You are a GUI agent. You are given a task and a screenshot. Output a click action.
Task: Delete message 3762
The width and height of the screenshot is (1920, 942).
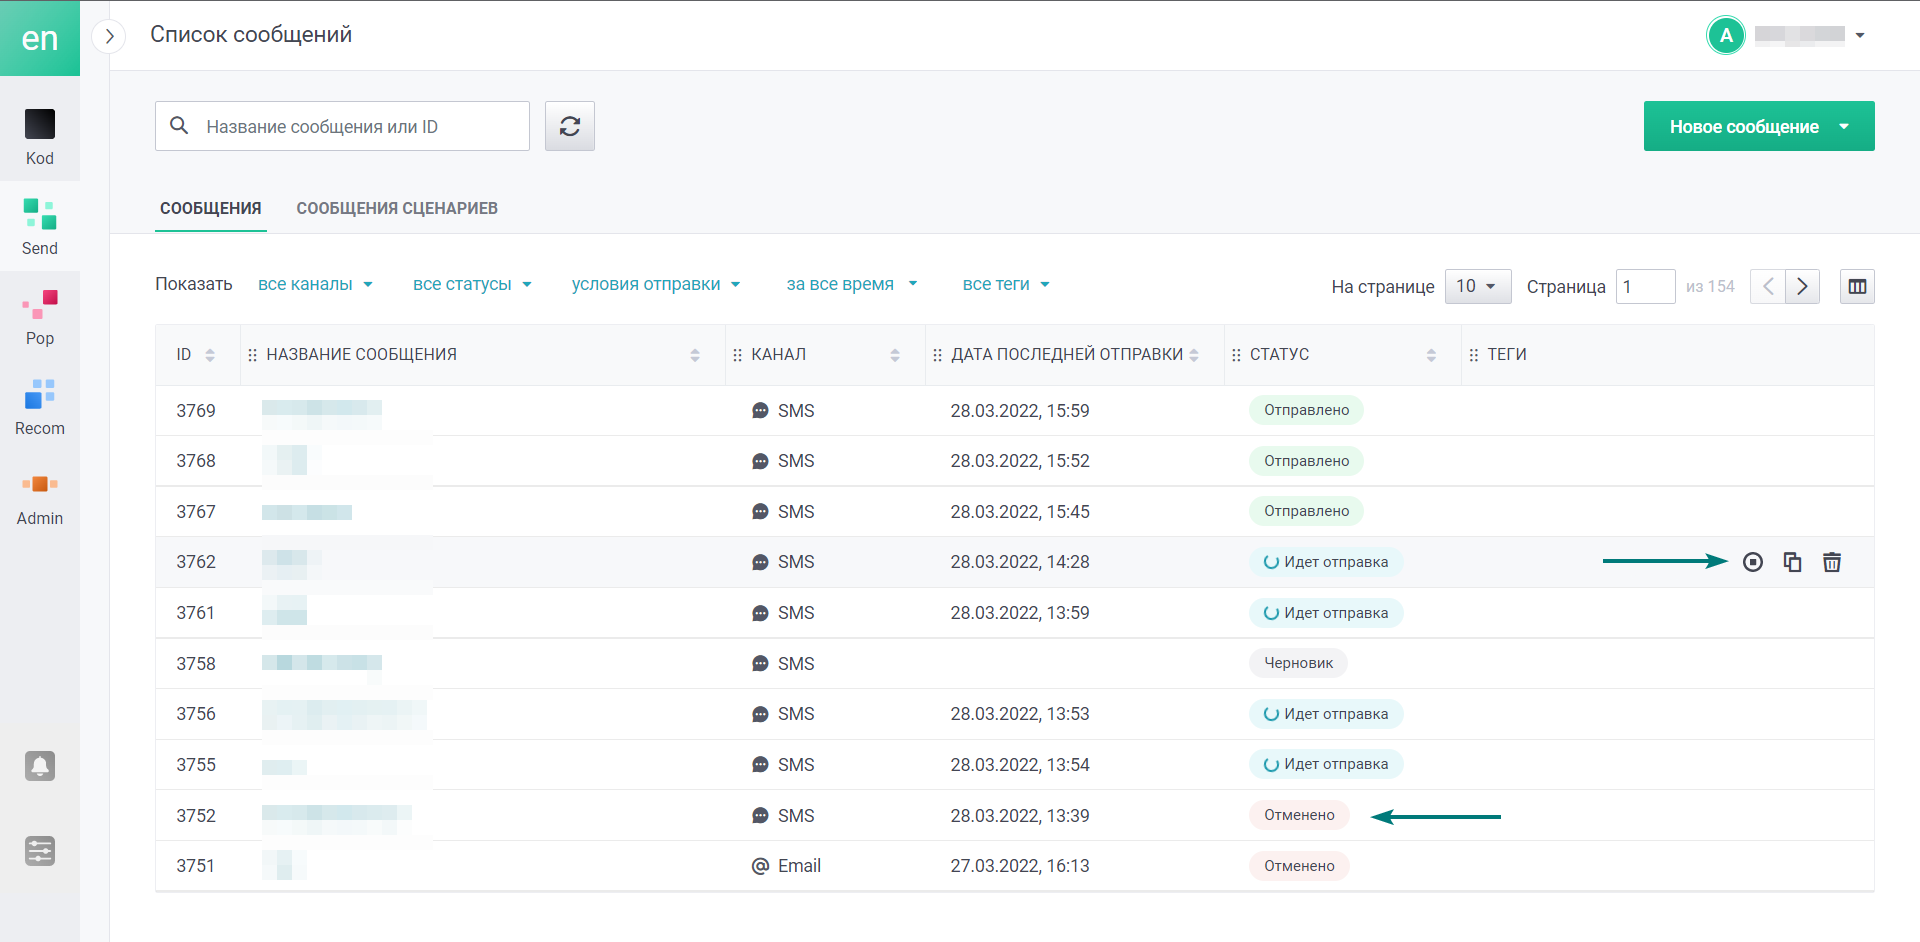(1832, 562)
